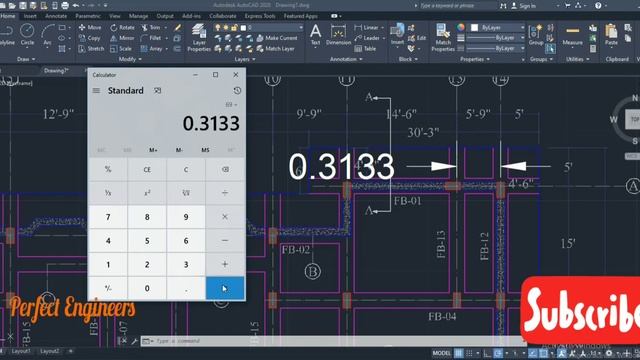
Task: Expand the Modify panel
Action: coord(130,59)
